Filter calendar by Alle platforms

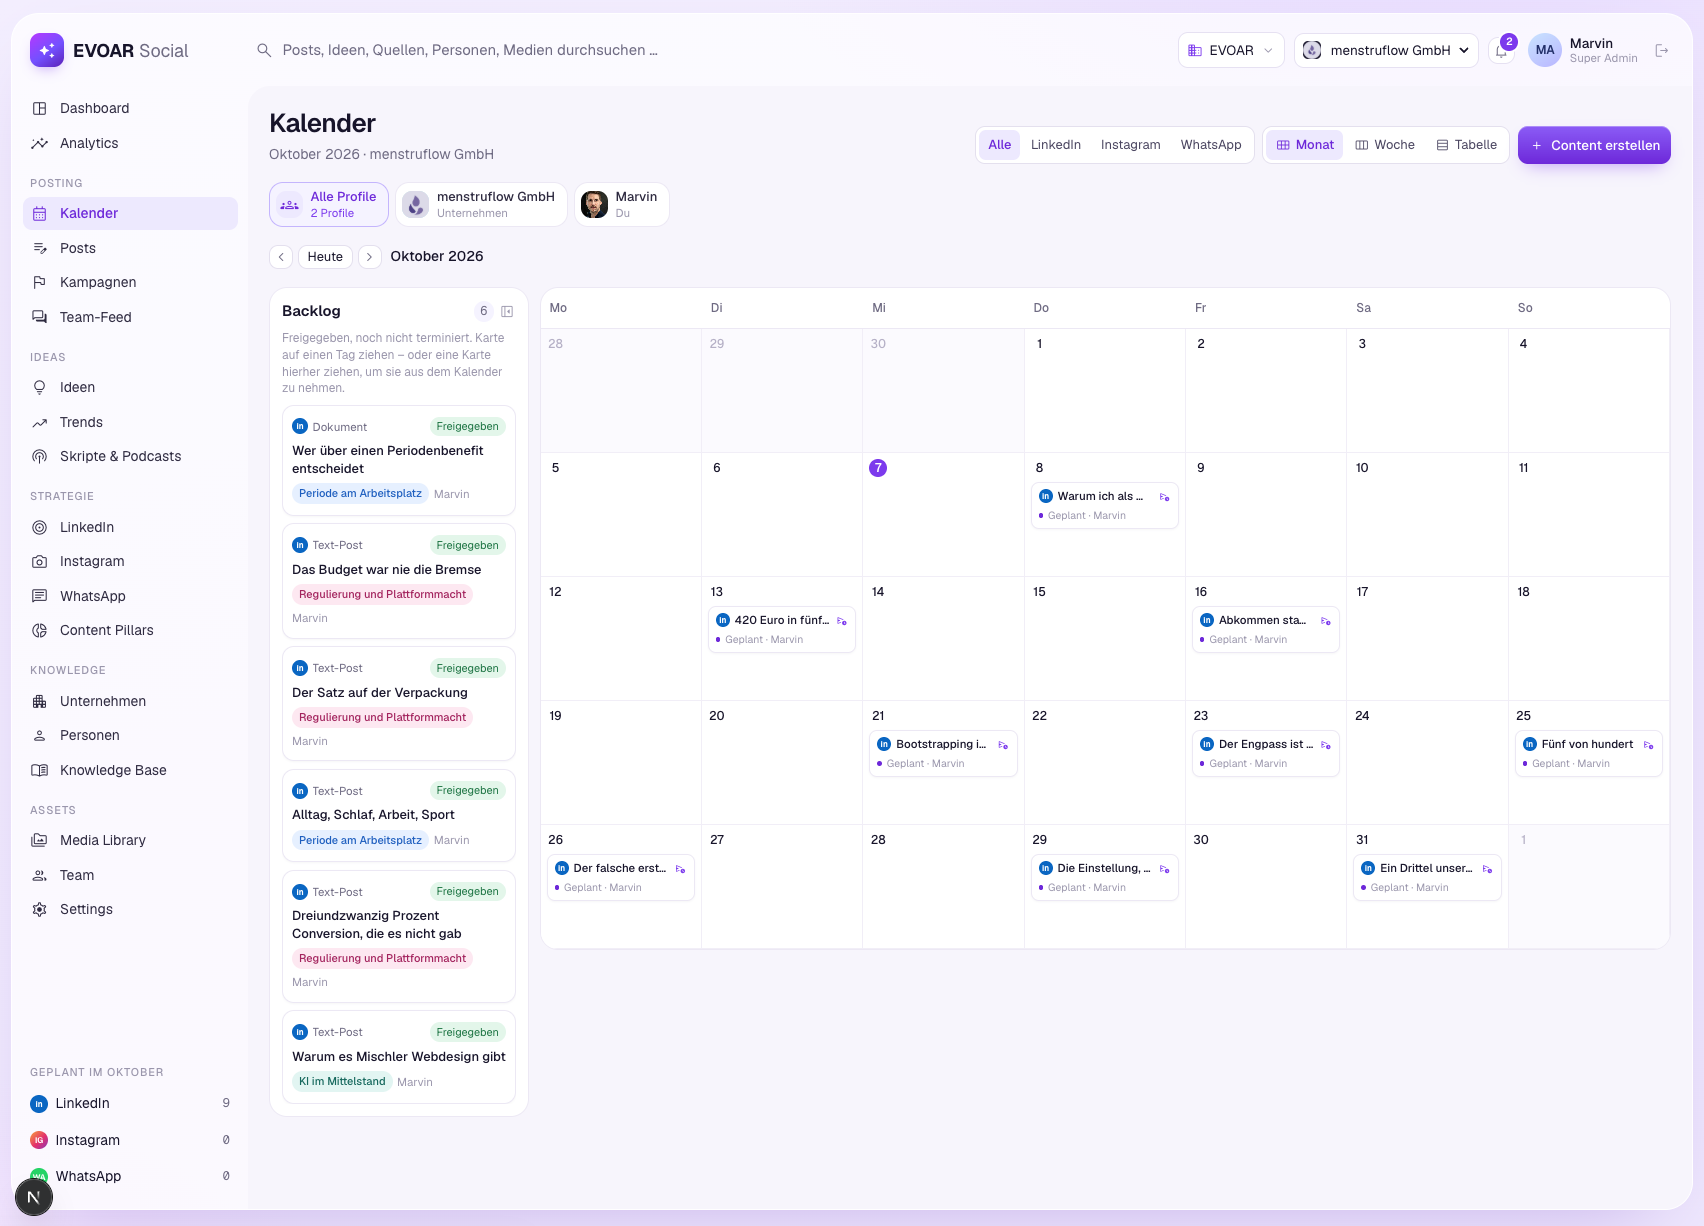pos(999,145)
